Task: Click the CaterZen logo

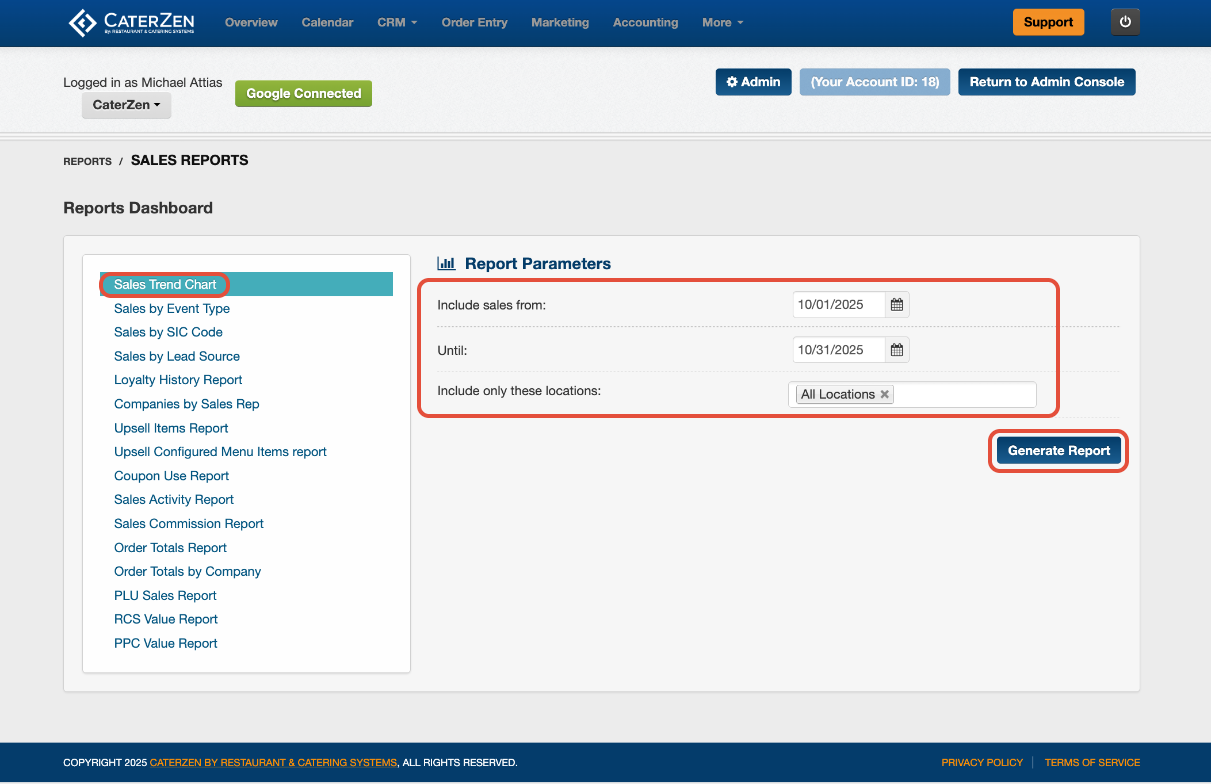Action: pos(131,22)
